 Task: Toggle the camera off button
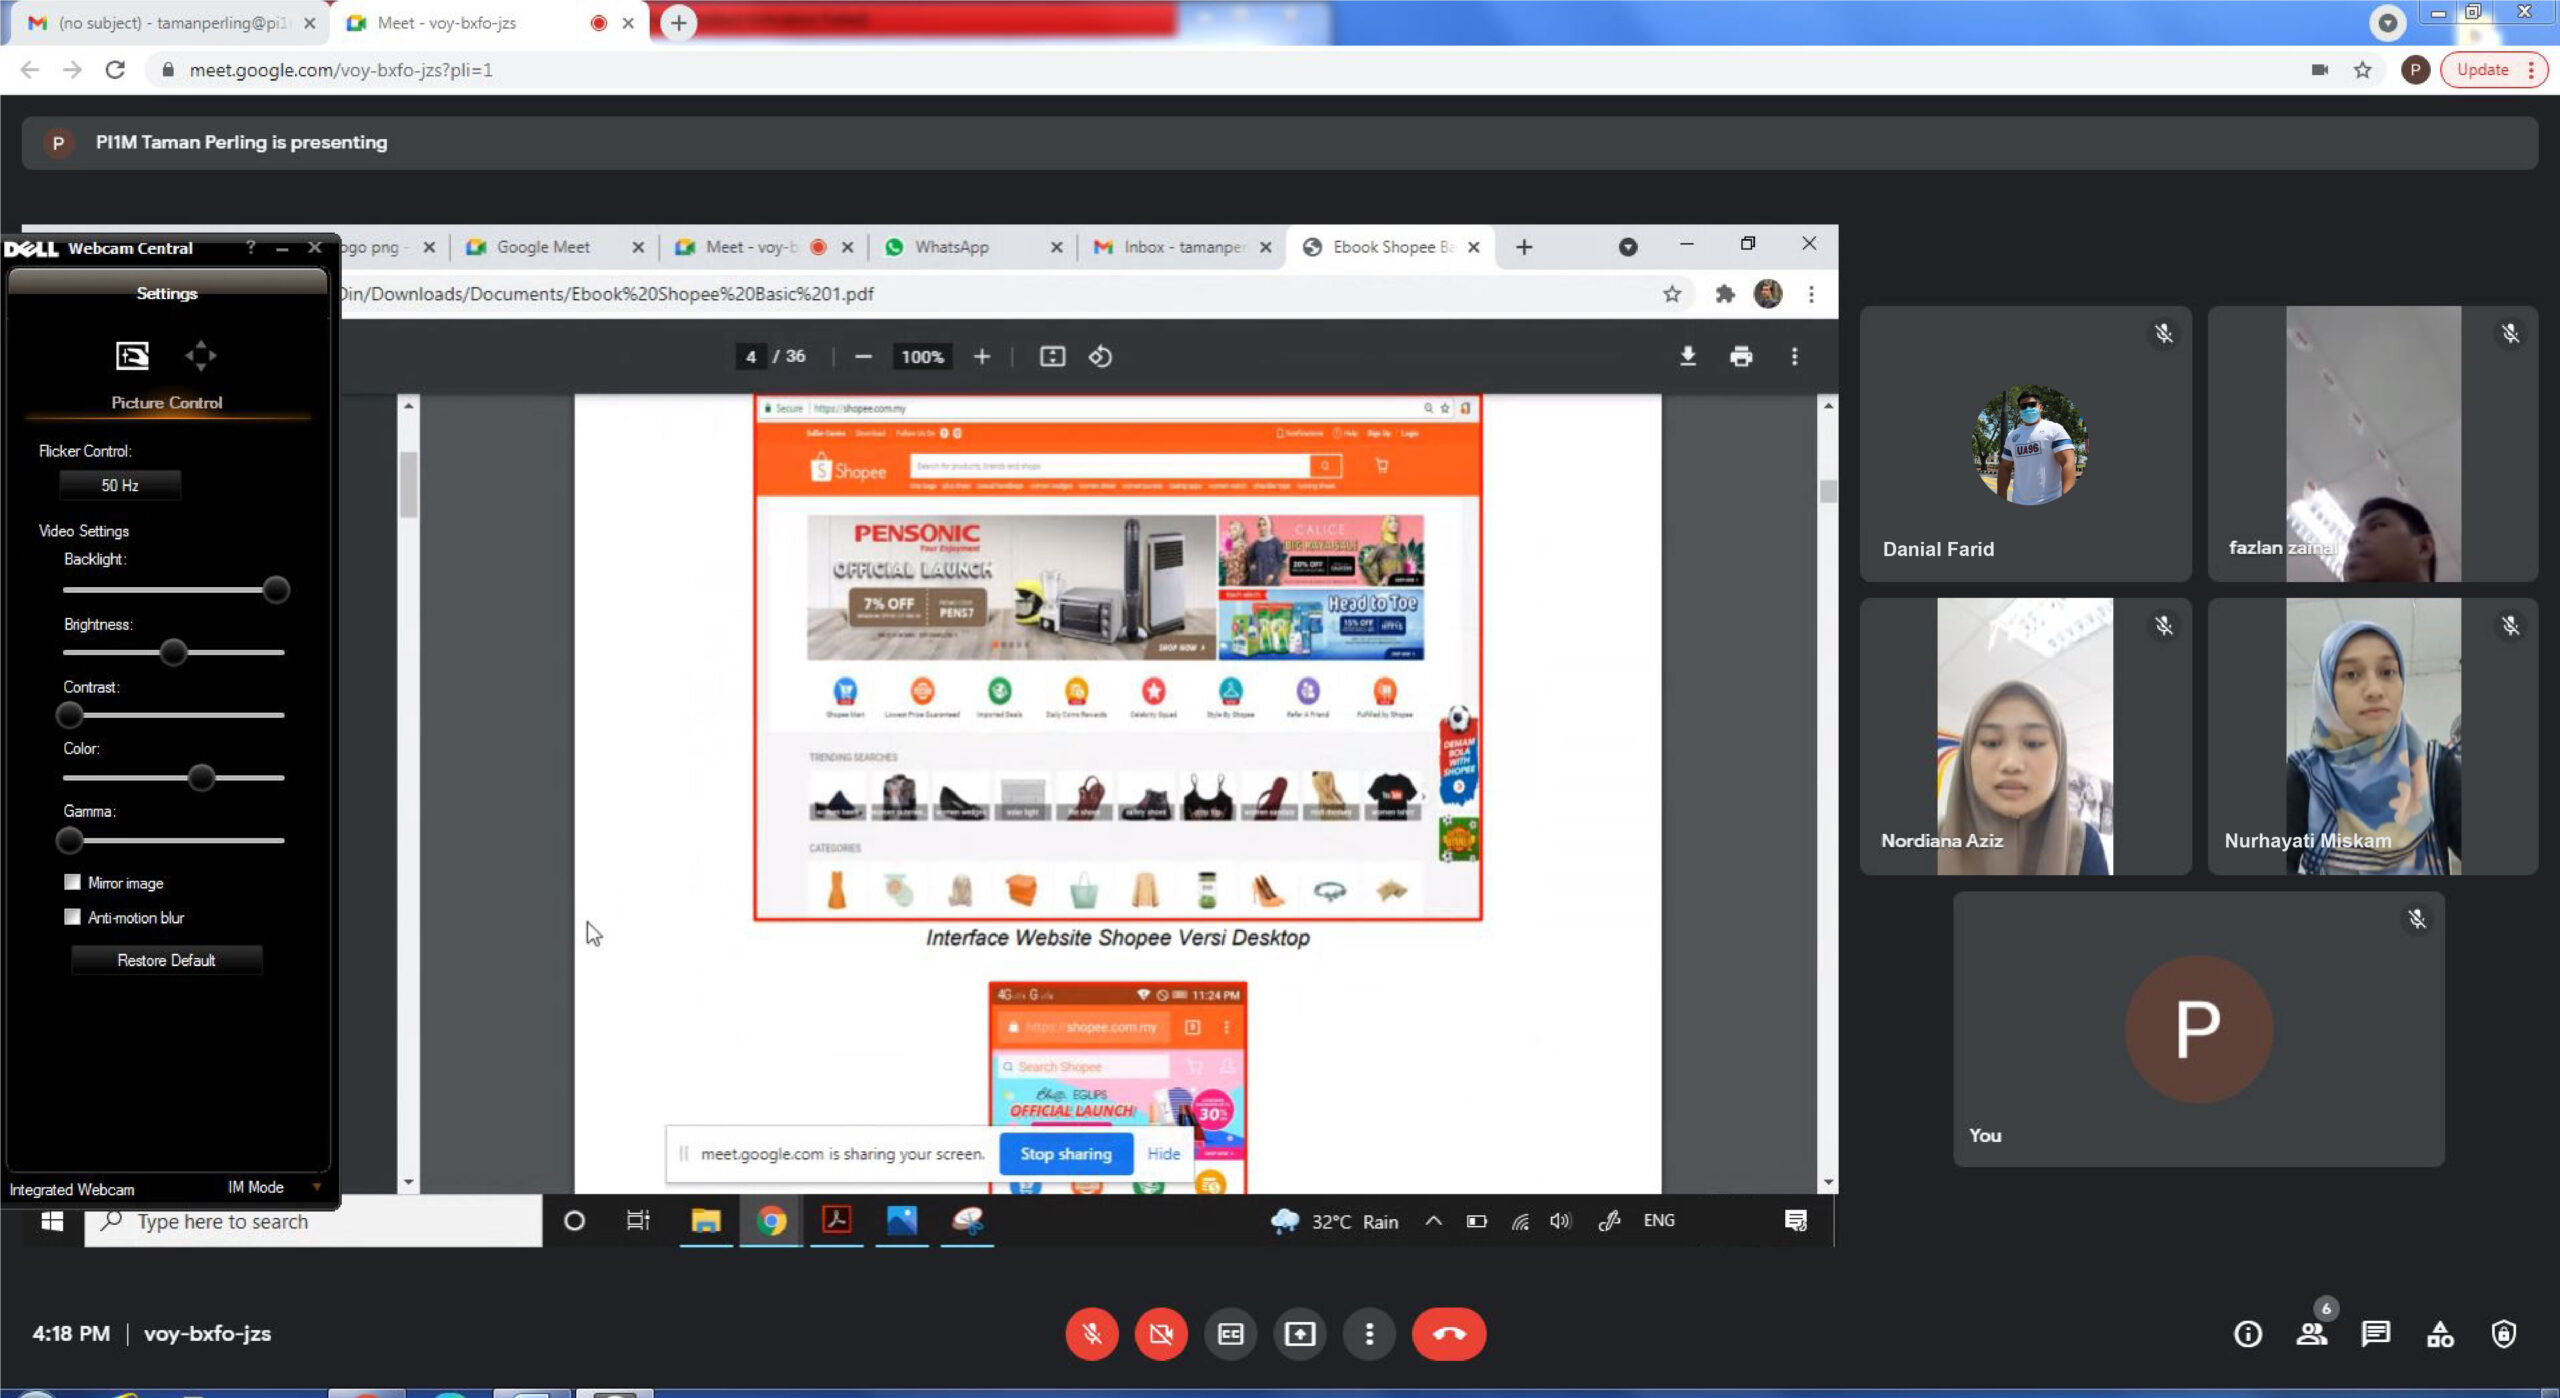[1160, 1333]
